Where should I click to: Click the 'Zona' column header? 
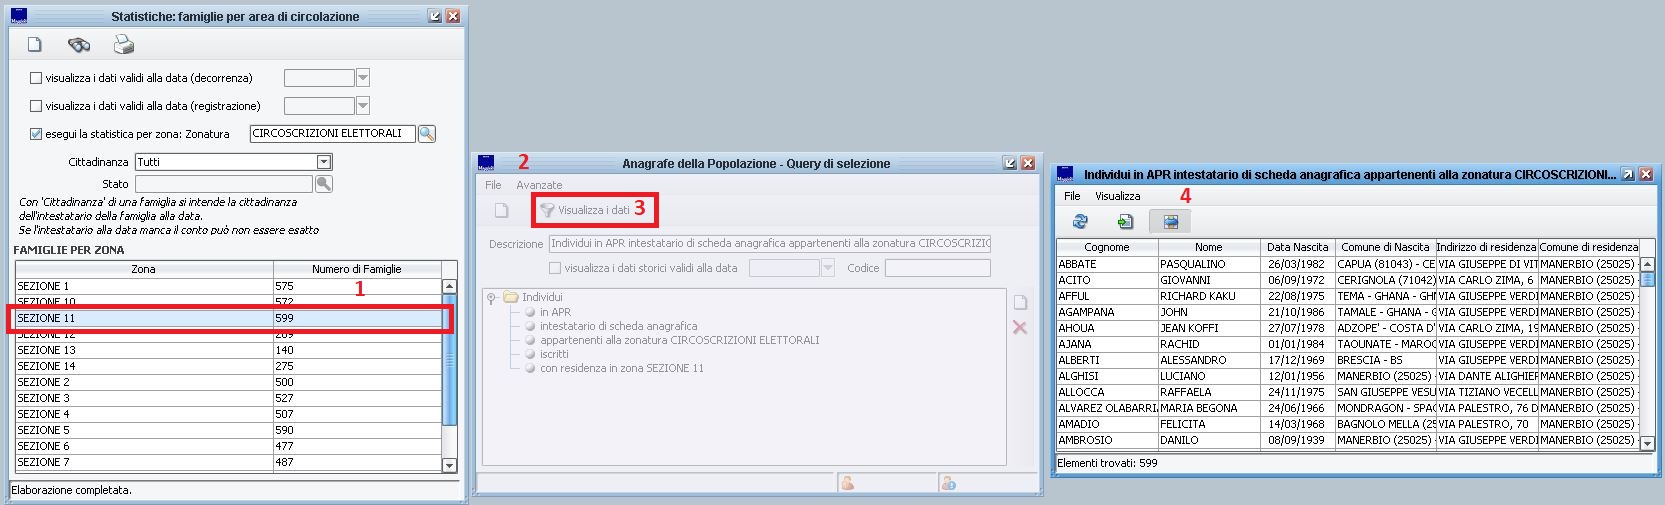point(143,269)
